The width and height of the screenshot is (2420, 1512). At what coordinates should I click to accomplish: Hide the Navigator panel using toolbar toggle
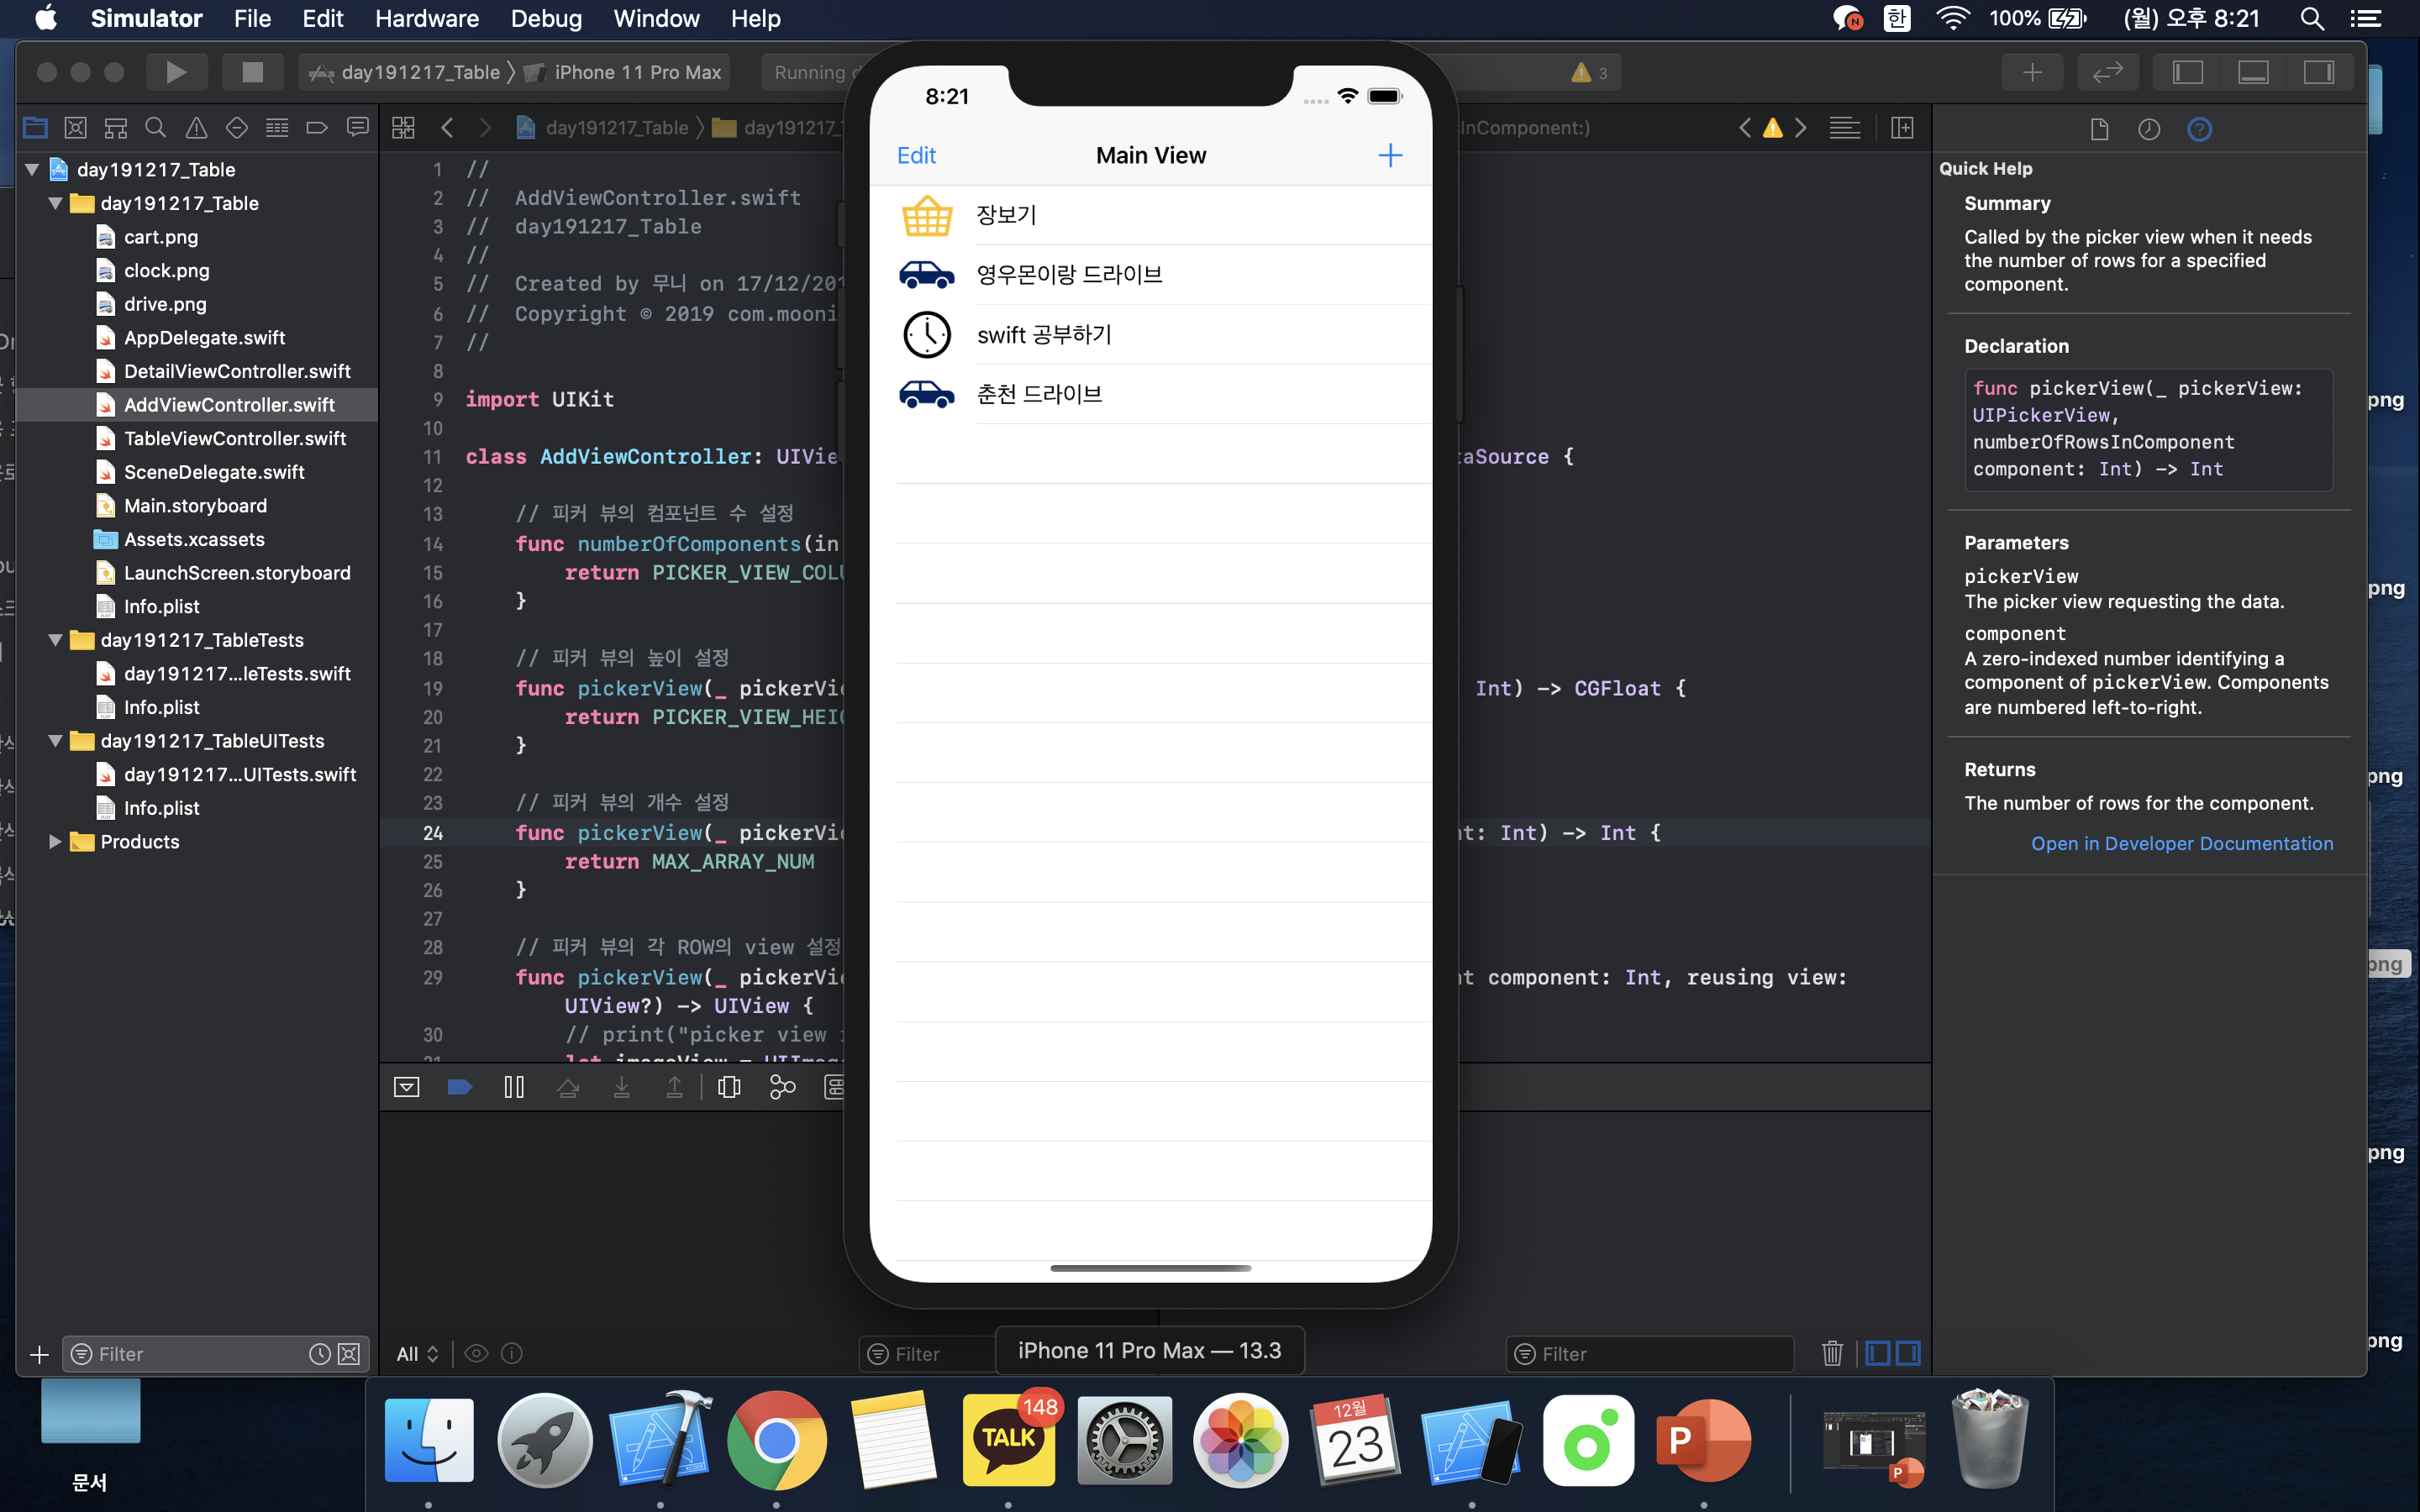click(2188, 72)
